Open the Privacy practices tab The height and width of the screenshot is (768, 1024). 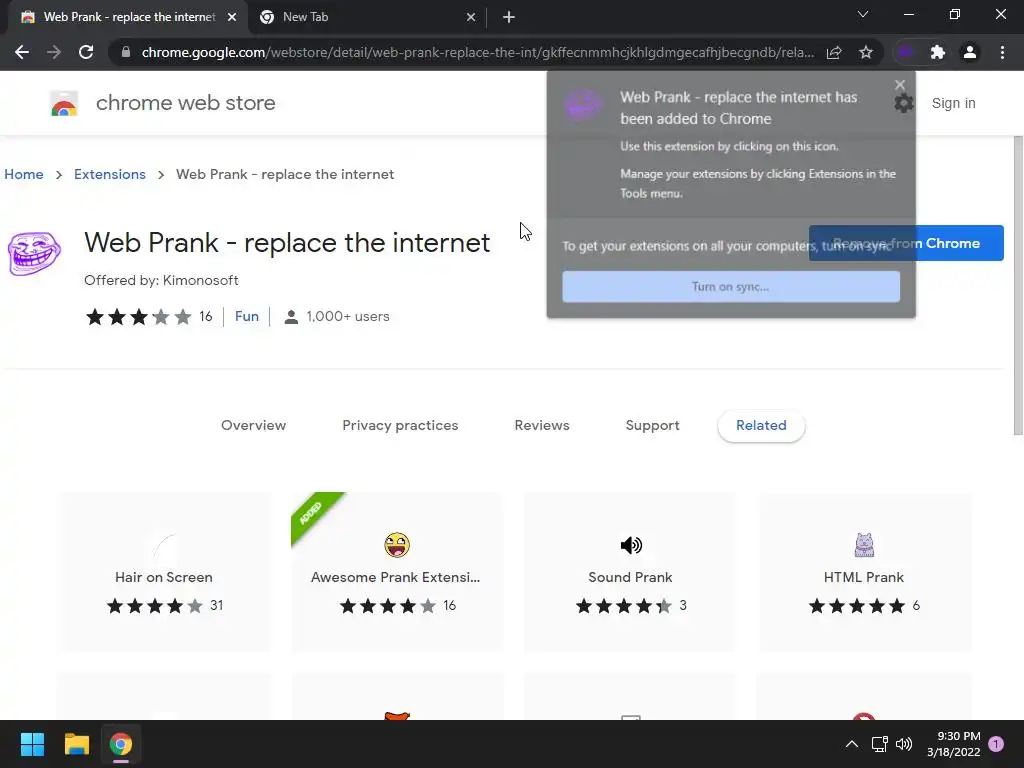pyautogui.click(x=400, y=425)
